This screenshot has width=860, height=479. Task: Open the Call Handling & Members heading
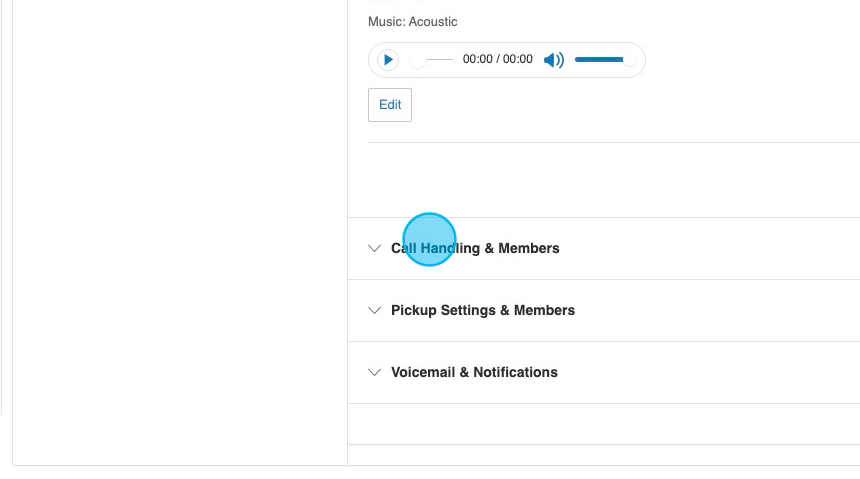point(475,248)
